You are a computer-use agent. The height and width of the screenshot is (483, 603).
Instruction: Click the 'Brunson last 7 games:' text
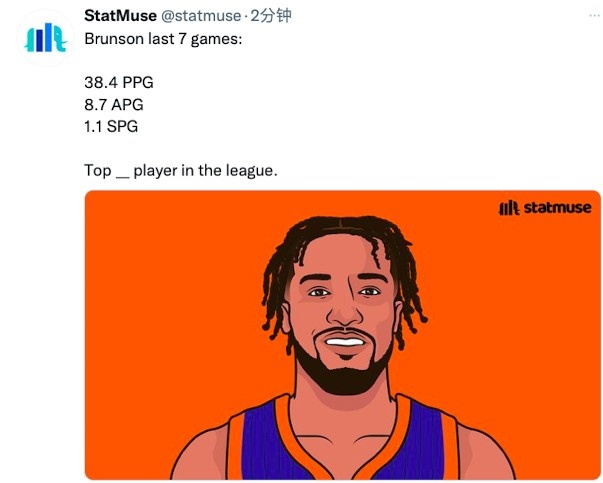click(163, 39)
